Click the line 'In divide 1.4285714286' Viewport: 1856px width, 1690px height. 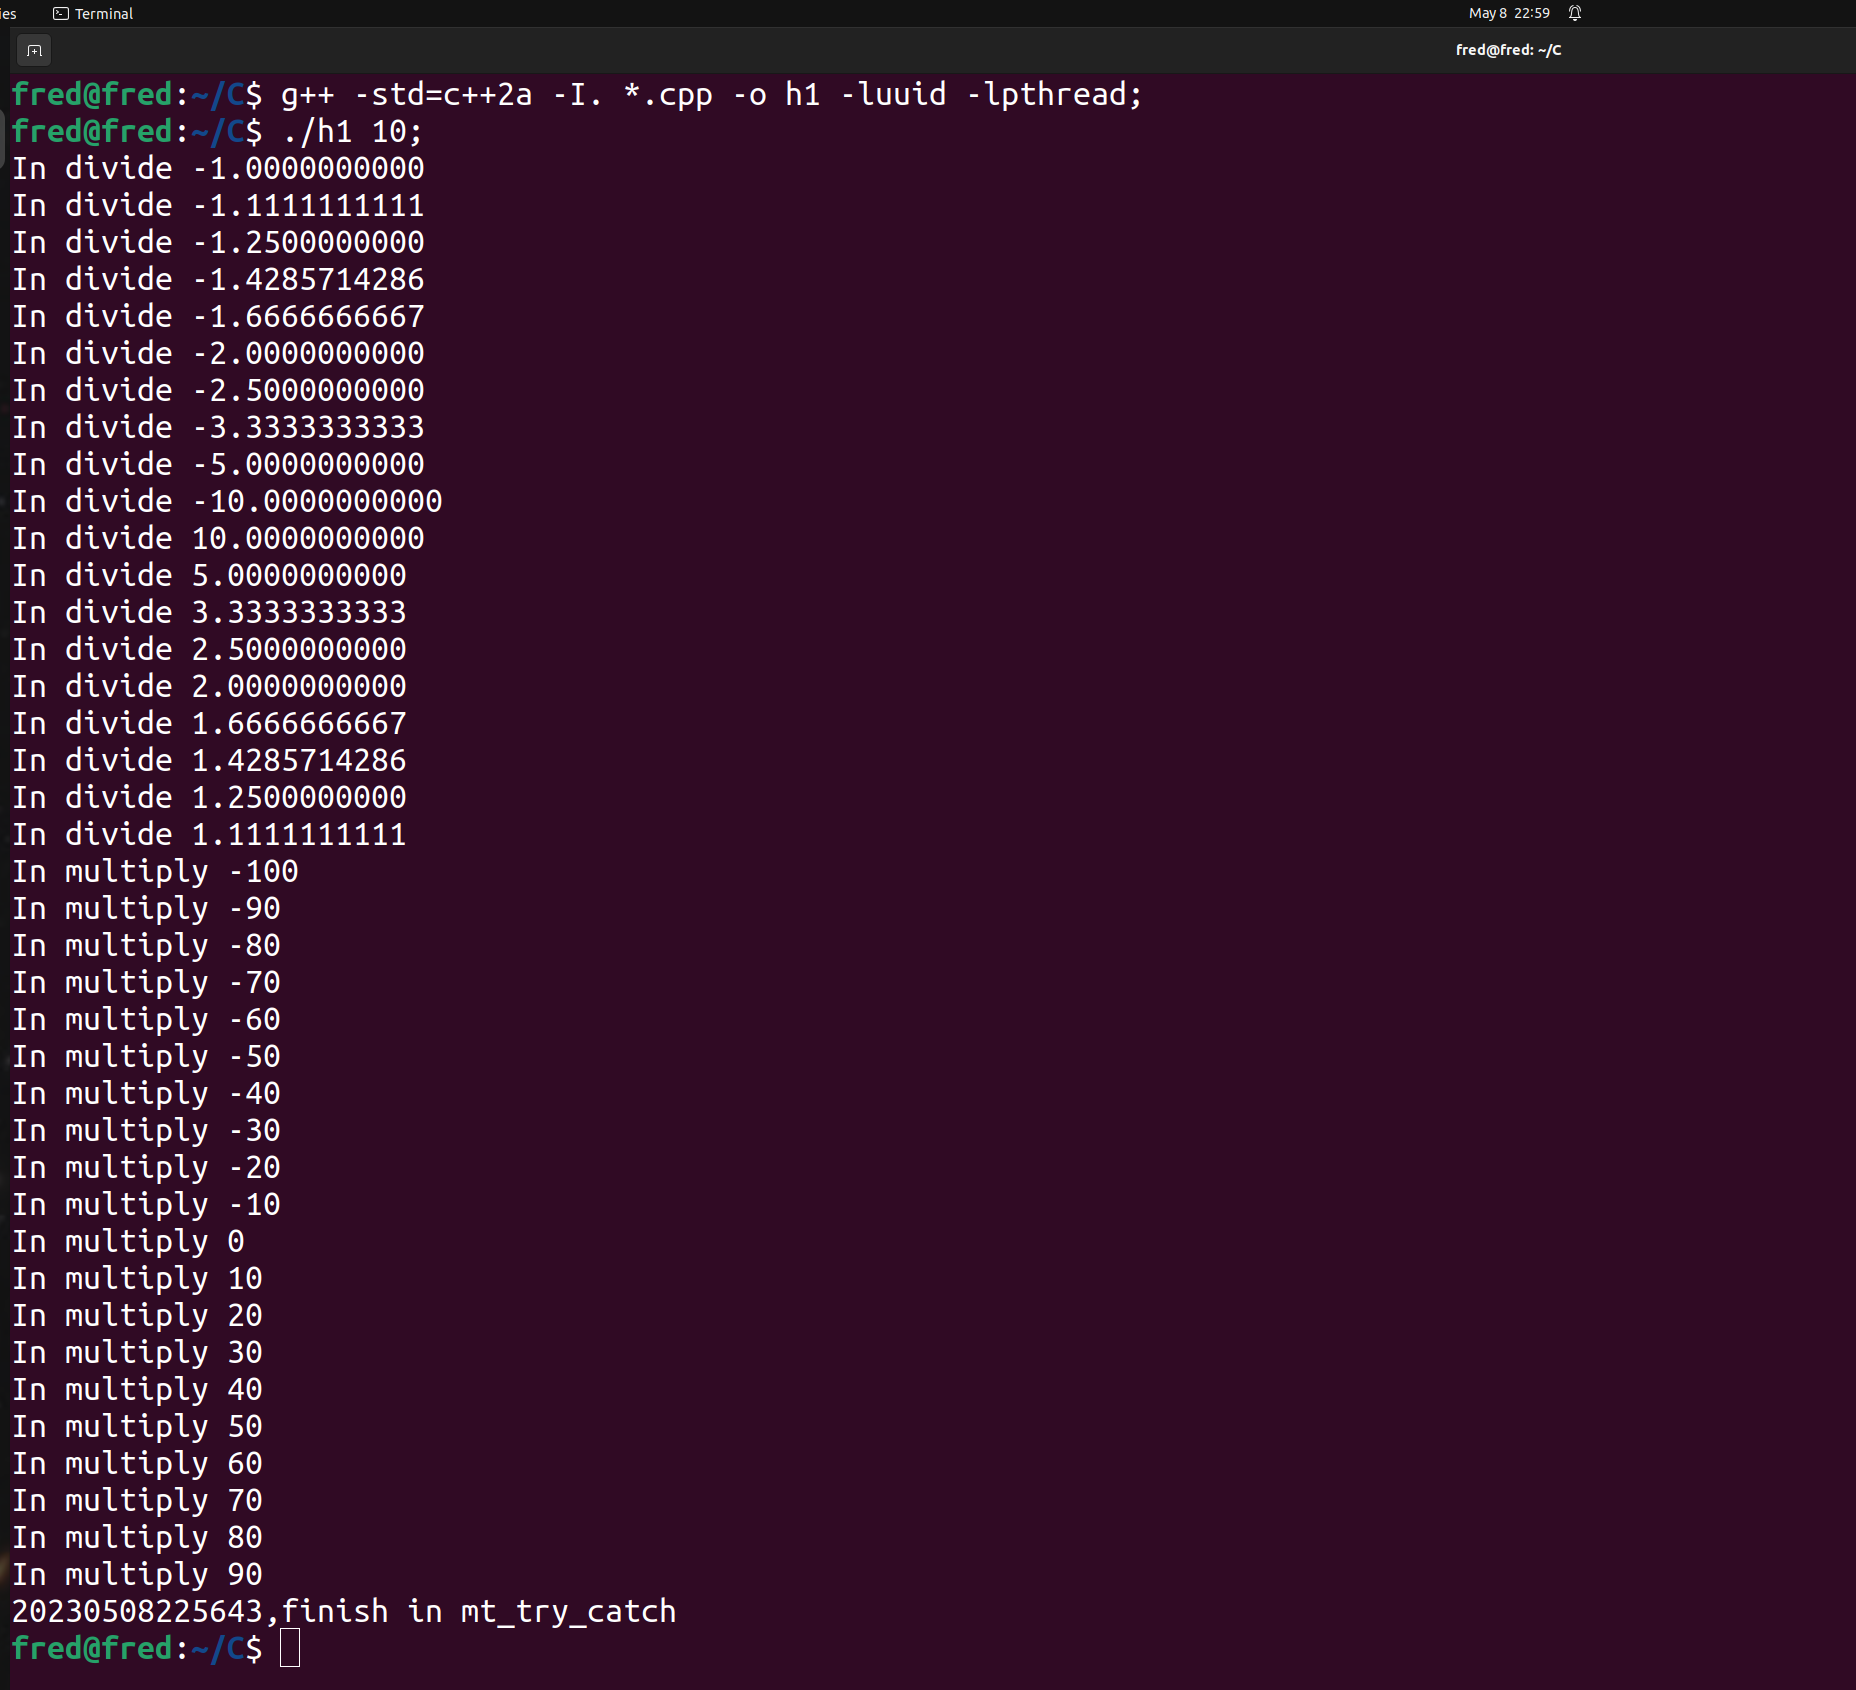tap(209, 760)
